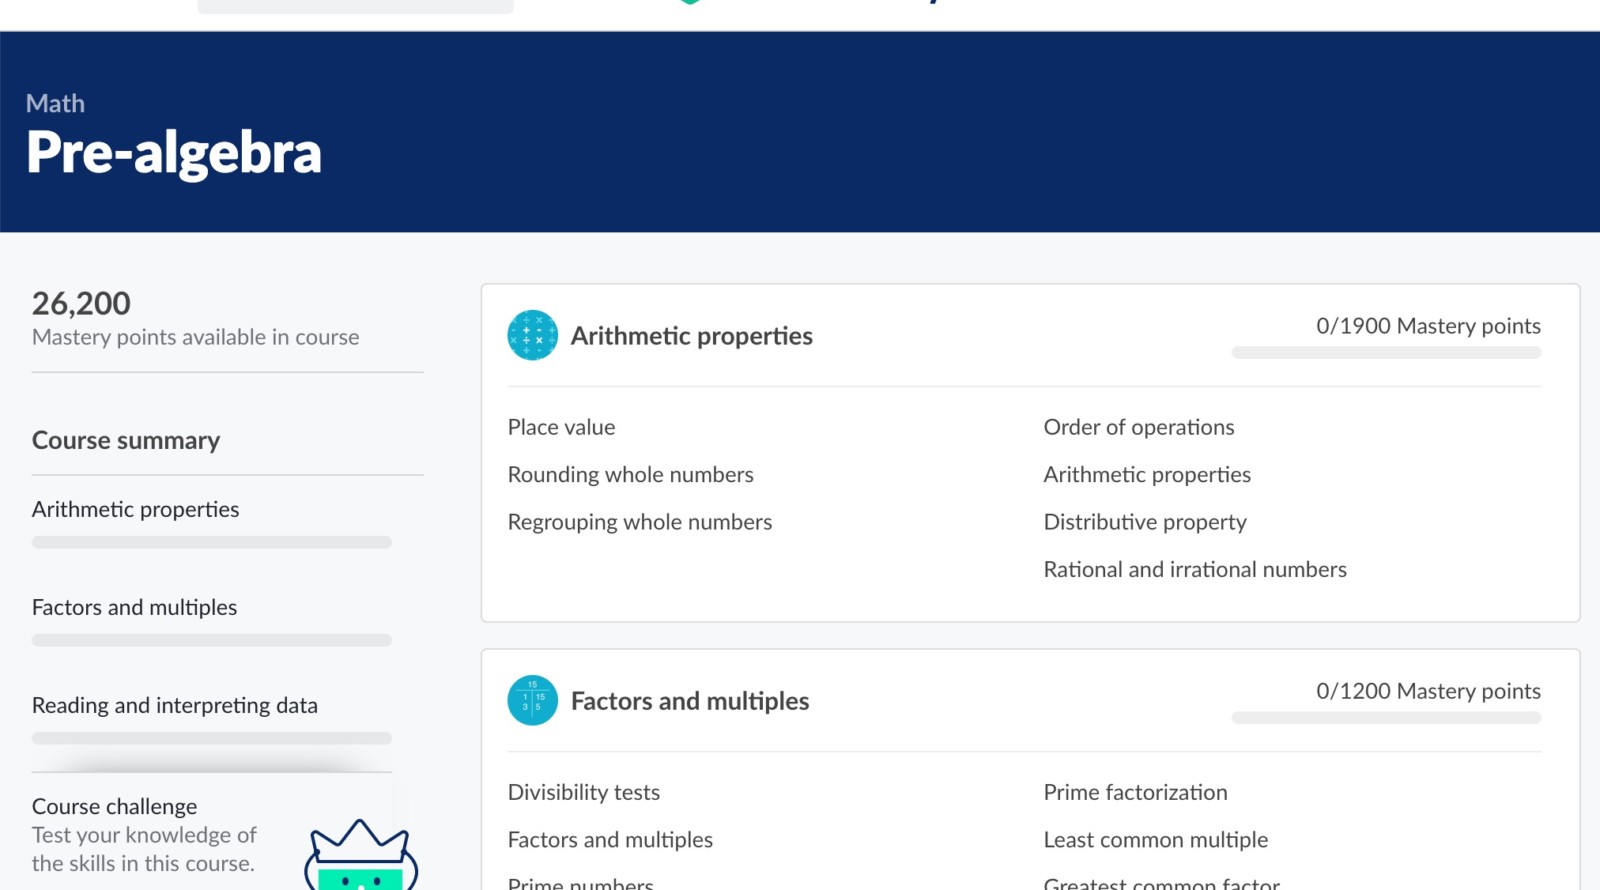
Task: Click the Factors and multiples unit icon
Action: (532, 700)
